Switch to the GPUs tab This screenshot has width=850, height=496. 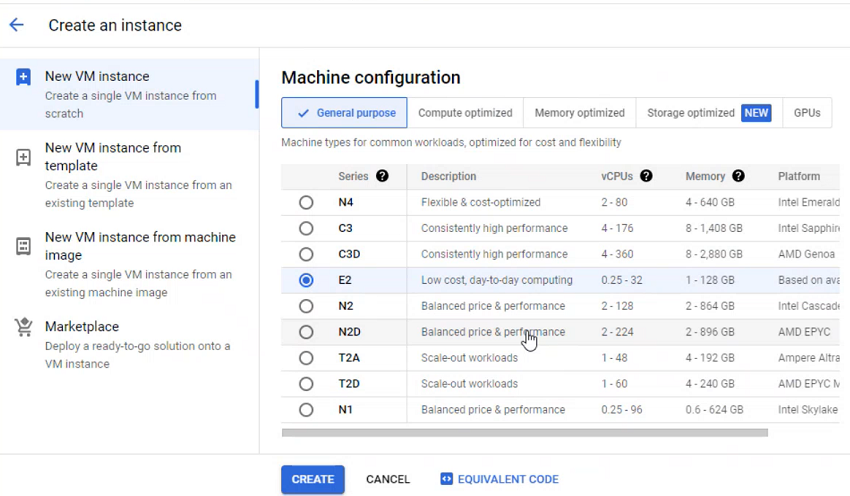tap(807, 113)
